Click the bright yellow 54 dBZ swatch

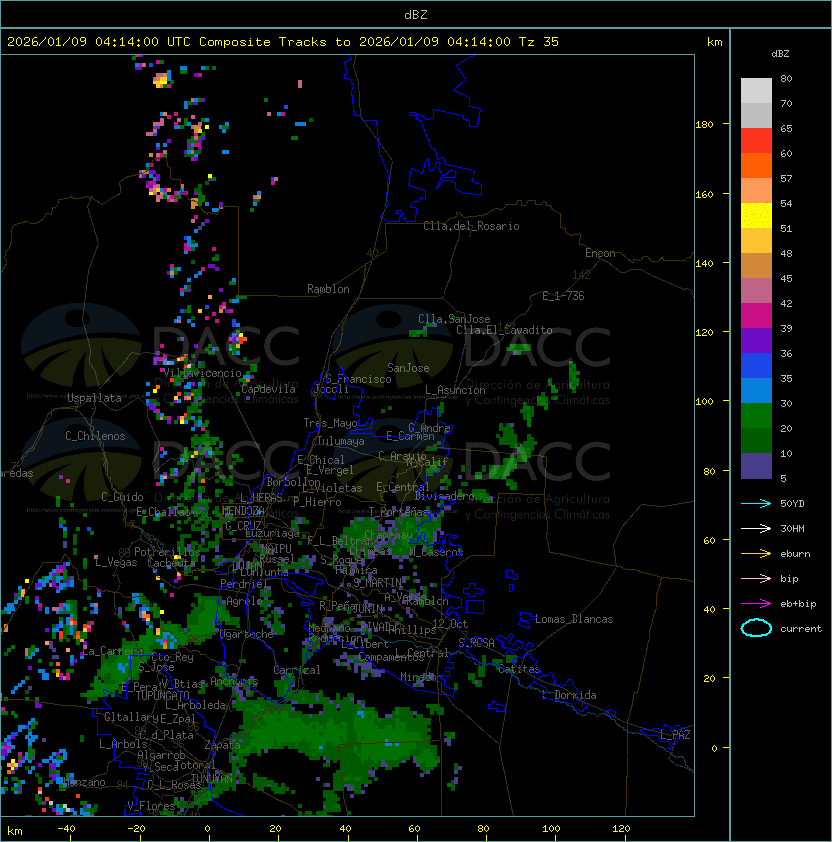pyautogui.click(x=756, y=216)
